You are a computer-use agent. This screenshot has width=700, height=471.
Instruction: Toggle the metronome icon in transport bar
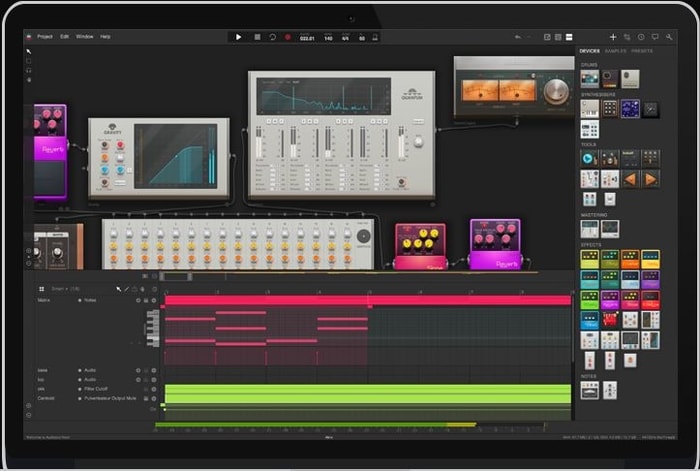pyautogui.click(x=375, y=37)
